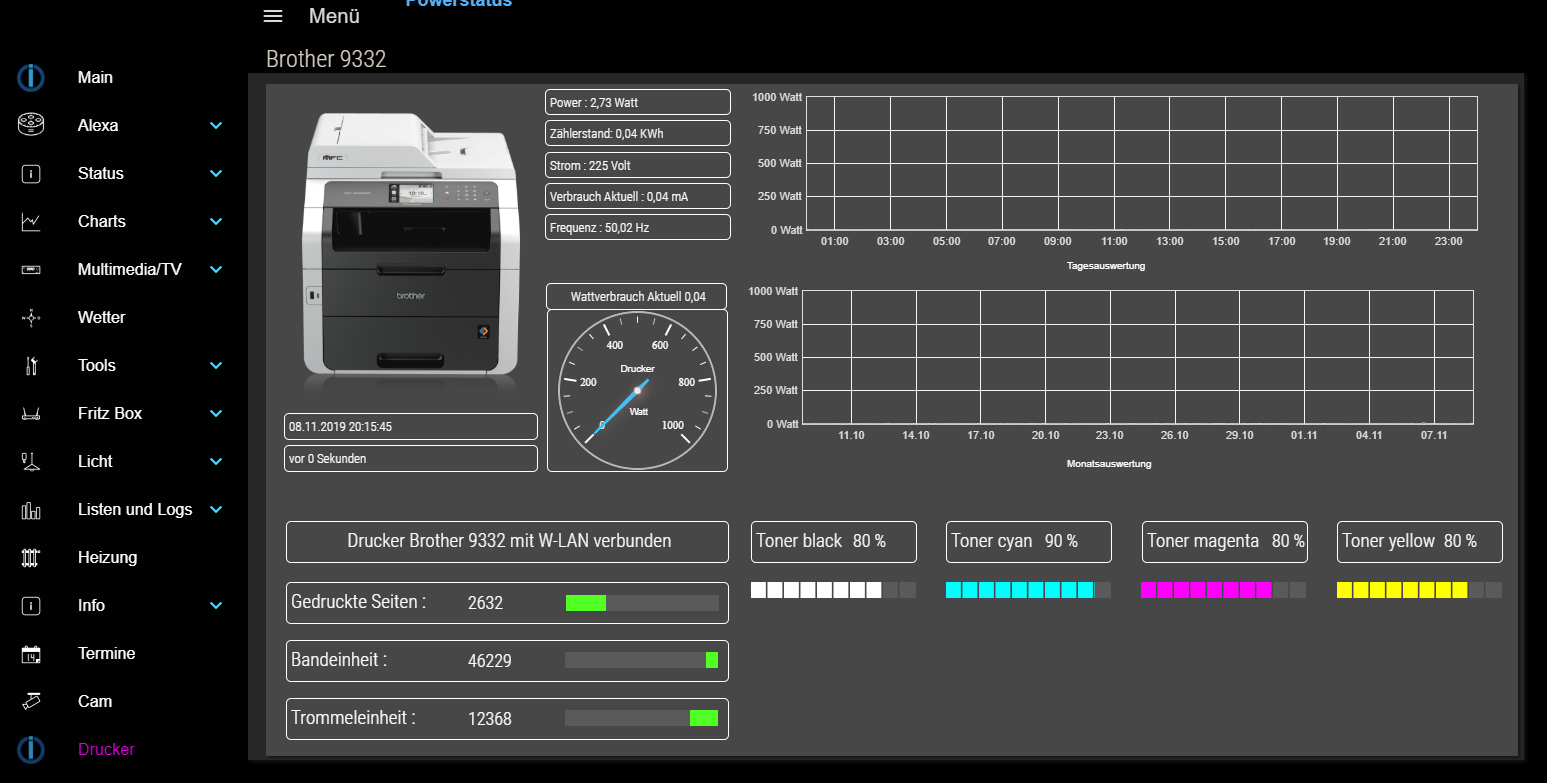The height and width of the screenshot is (783, 1547).
Task: Click the Menü label in header
Action: click(x=334, y=16)
